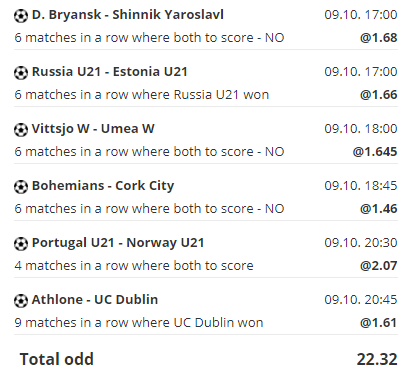Open the Bohemians - Cork City match
This screenshot has width=418, height=379.
point(103,186)
